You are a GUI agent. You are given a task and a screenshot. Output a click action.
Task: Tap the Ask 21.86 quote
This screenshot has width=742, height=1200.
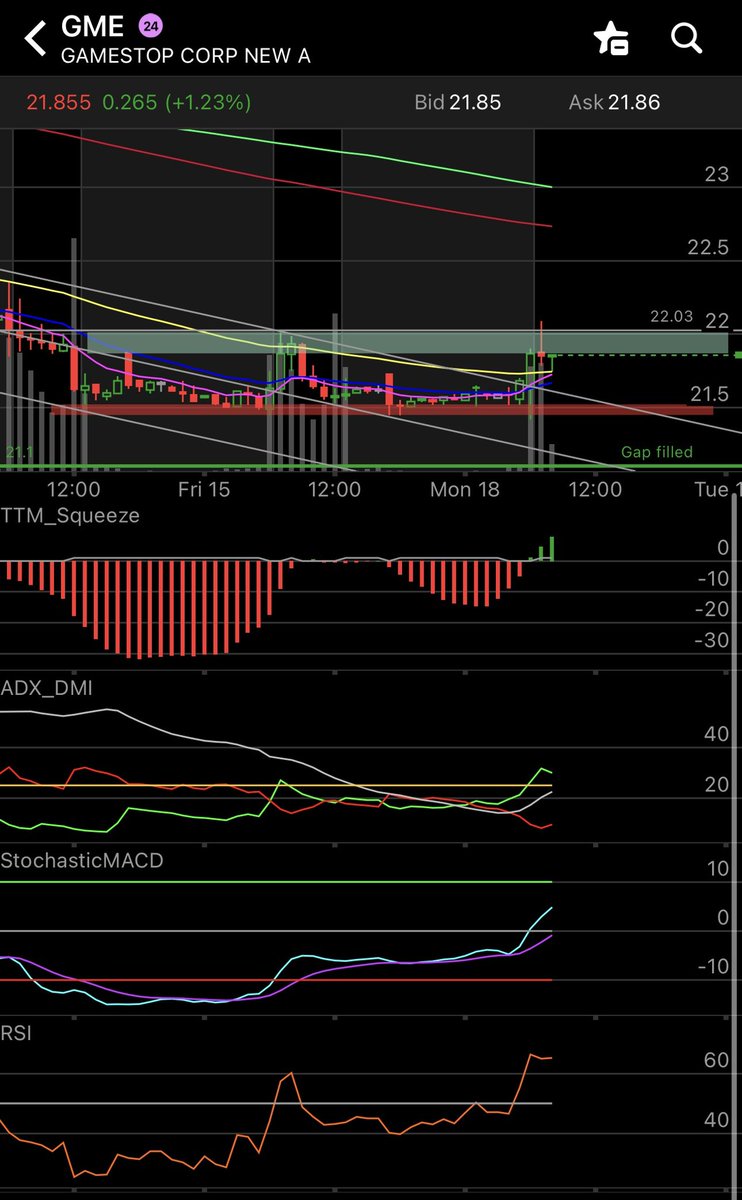[614, 102]
